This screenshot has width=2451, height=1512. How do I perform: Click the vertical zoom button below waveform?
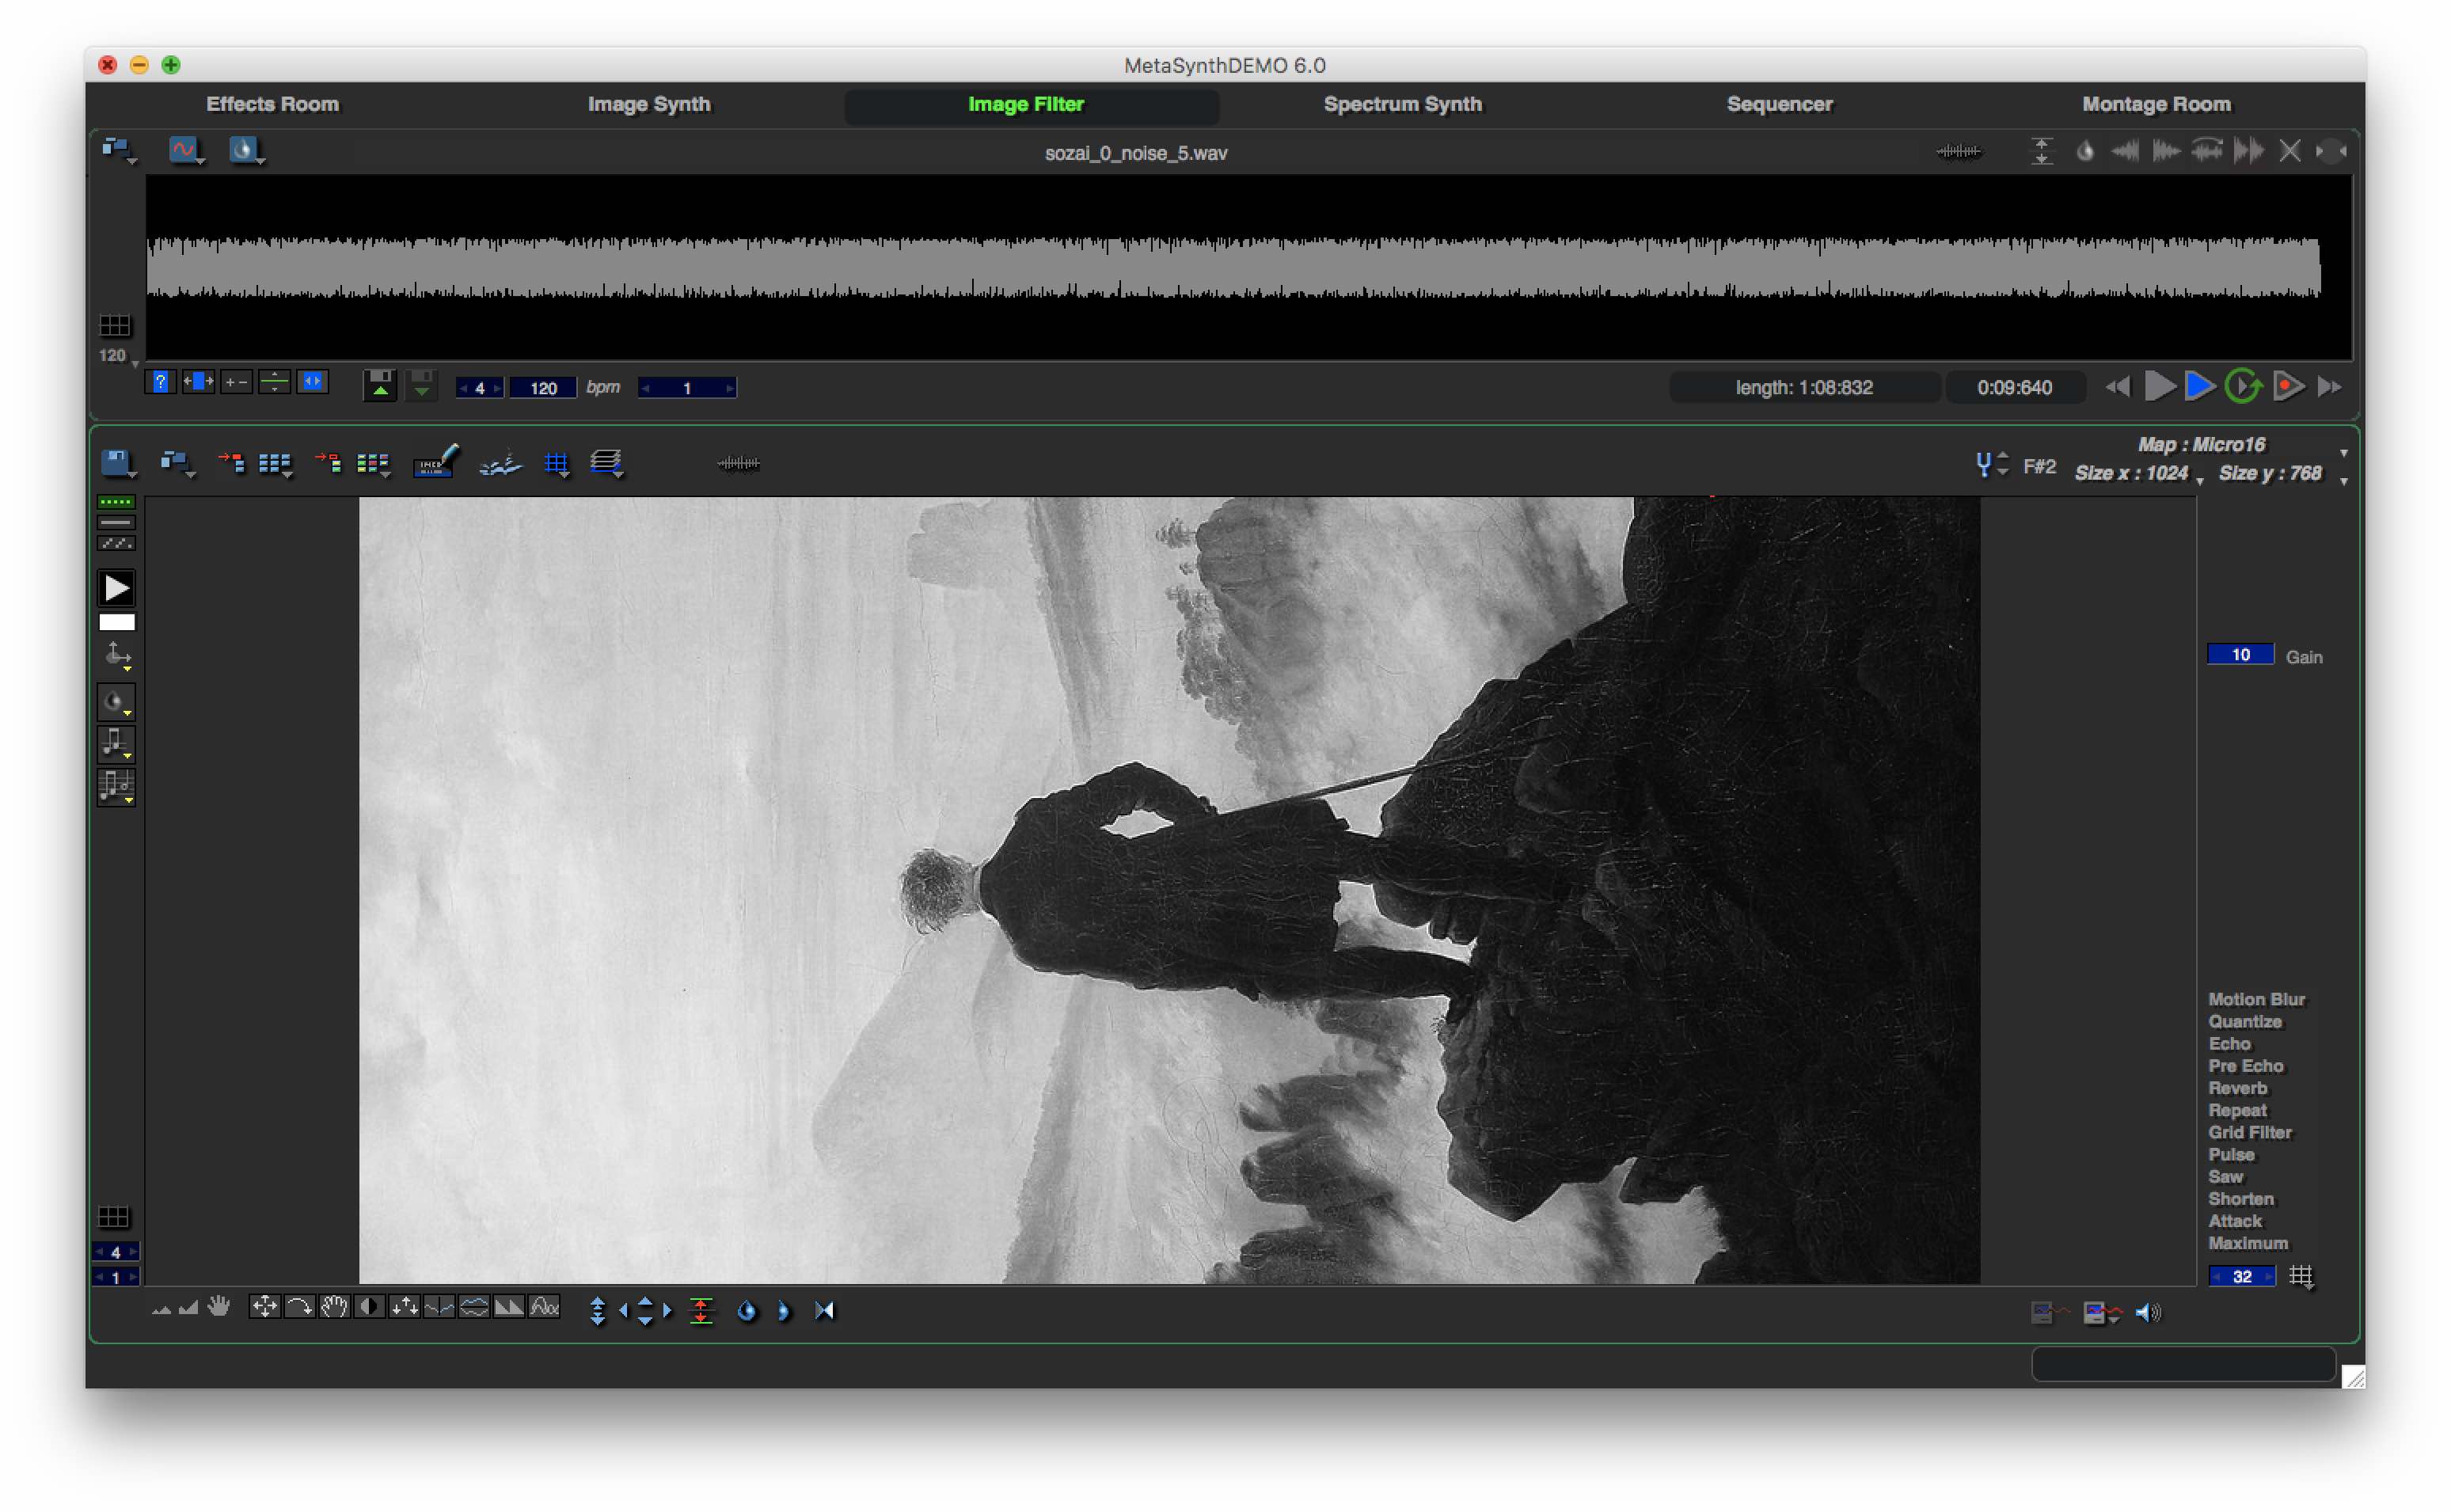pyautogui.click(x=274, y=382)
